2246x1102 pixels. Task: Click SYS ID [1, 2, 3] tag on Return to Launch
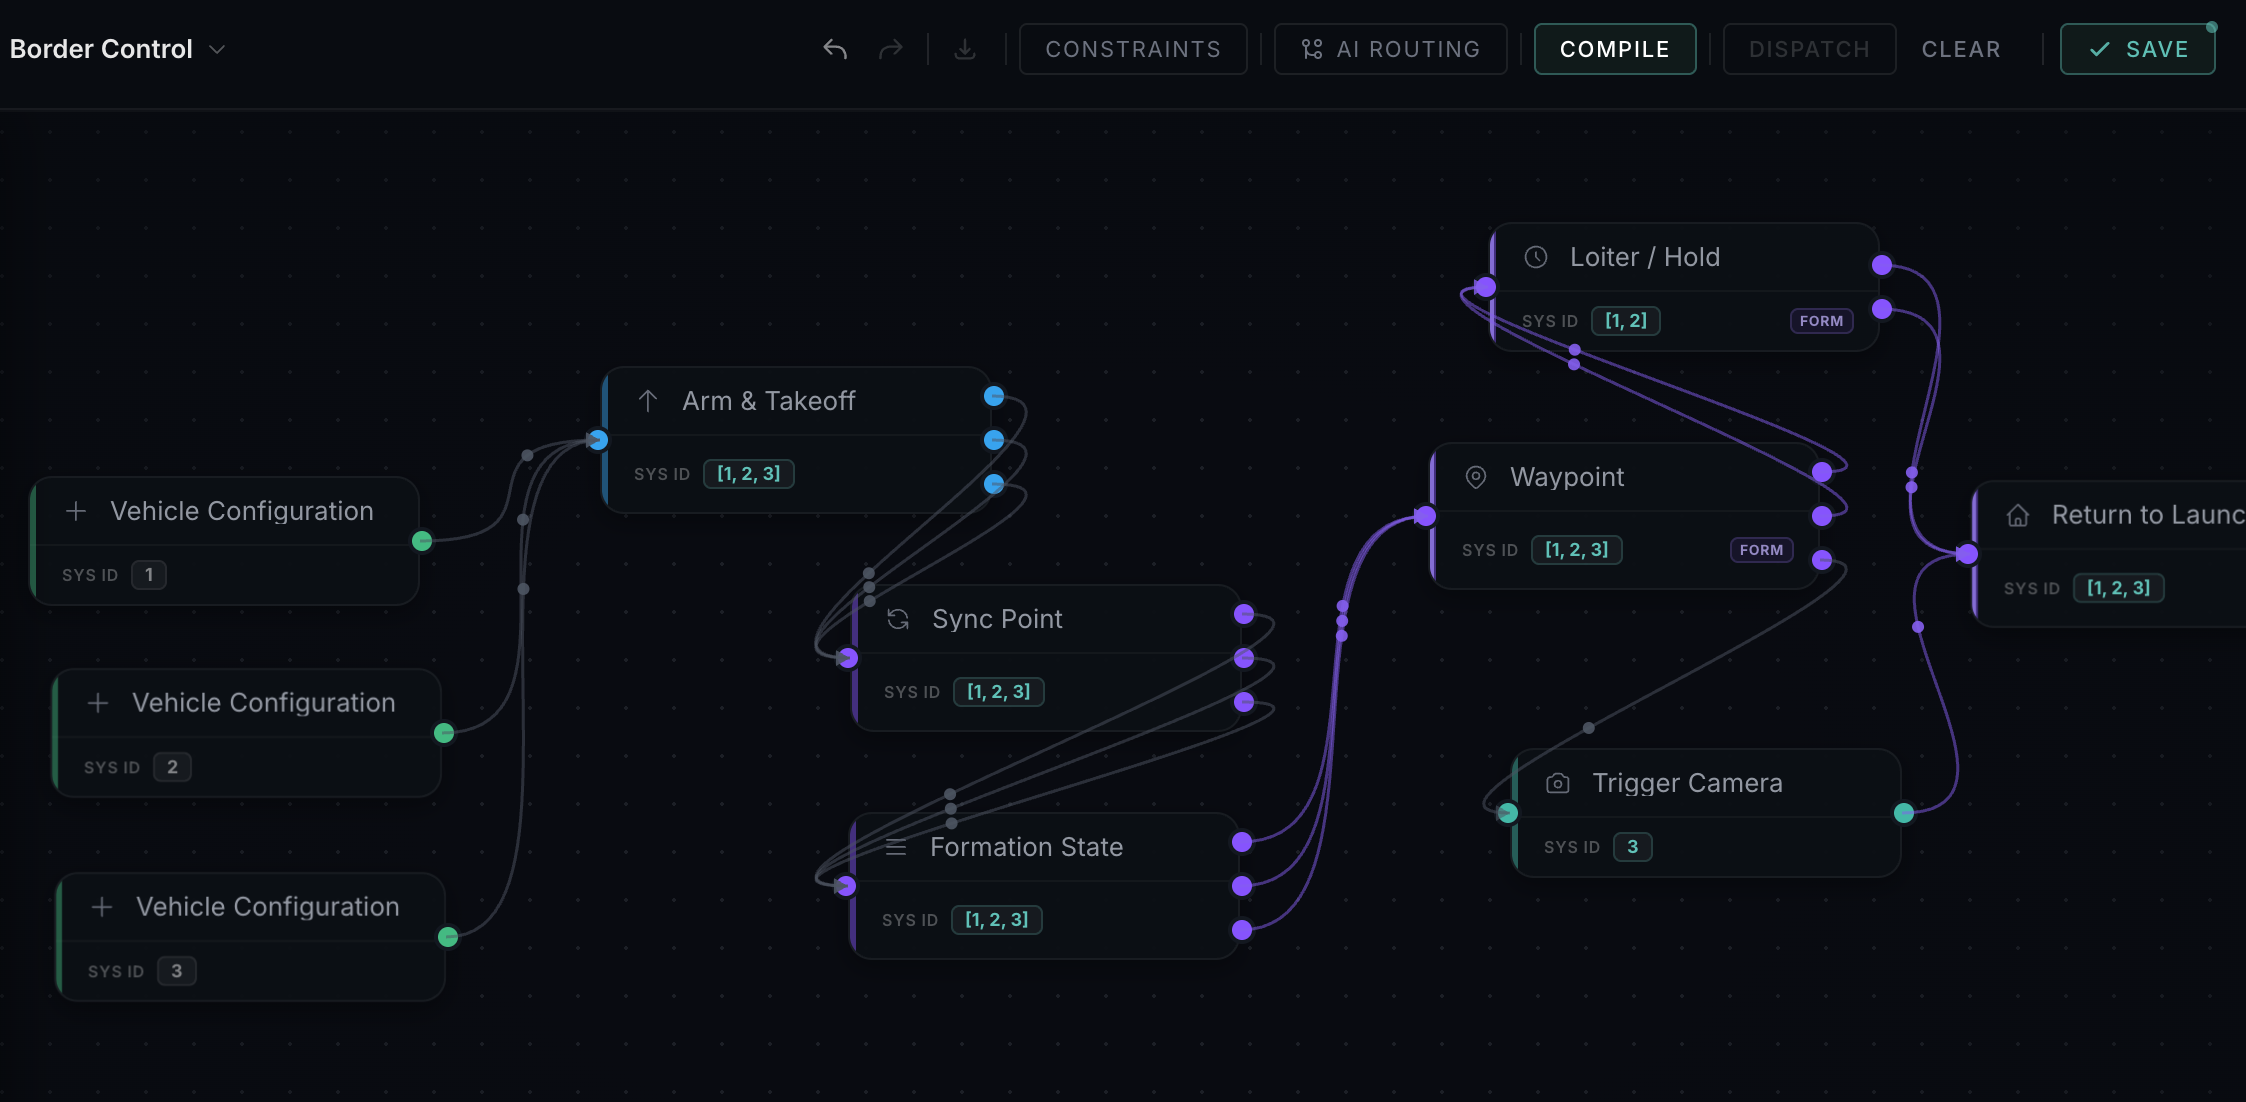coord(2119,588)
